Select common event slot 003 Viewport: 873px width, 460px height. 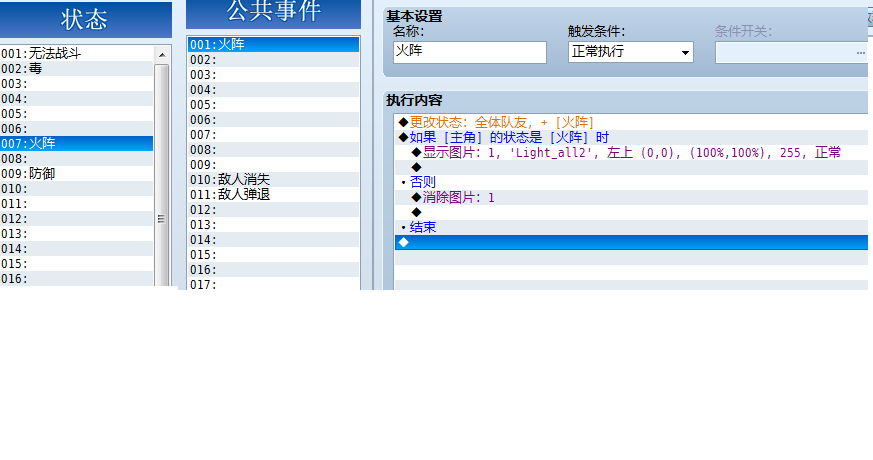tap(273, 75)
